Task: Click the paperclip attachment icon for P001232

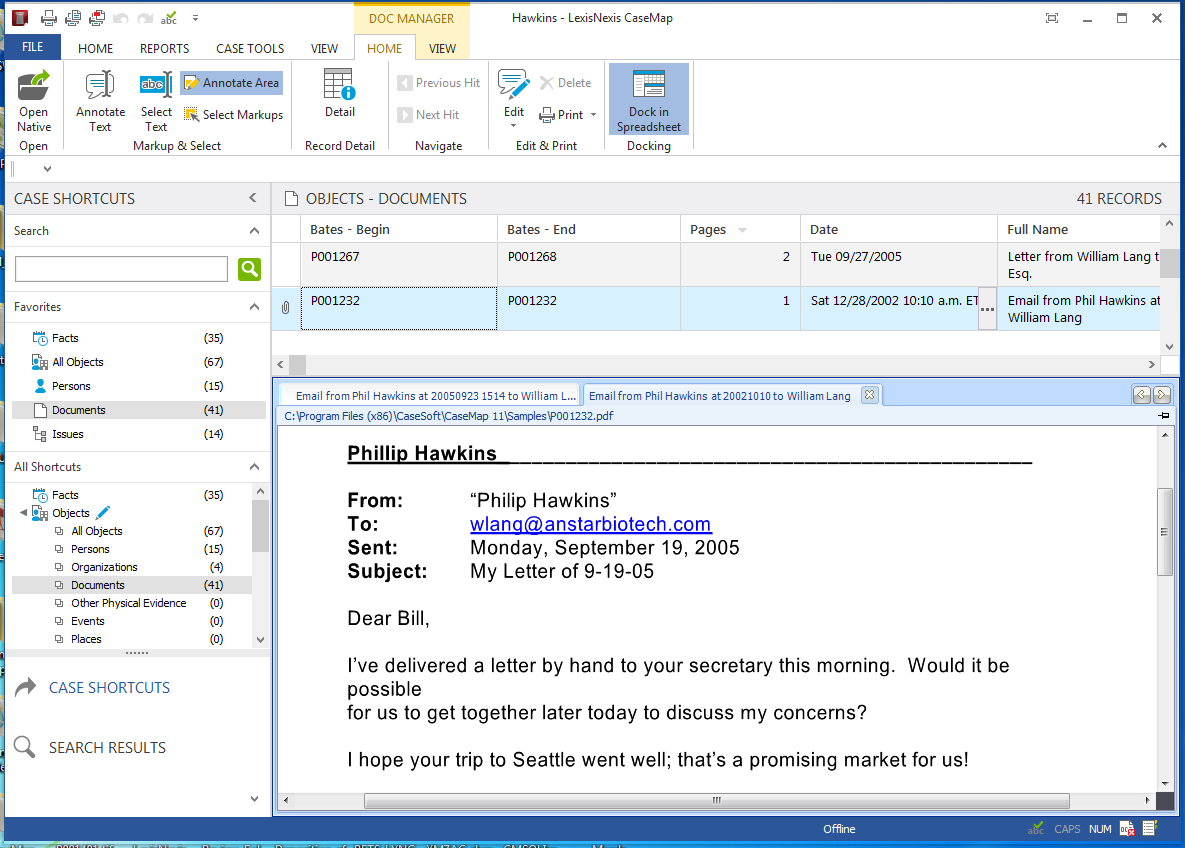Action: click(x=286, y=308)
